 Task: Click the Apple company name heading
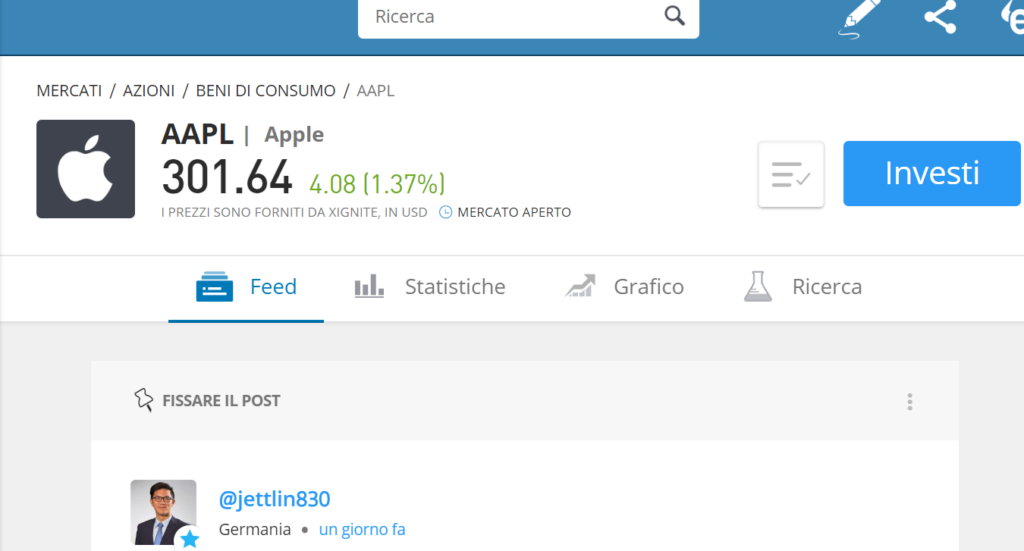coord(294,135)
